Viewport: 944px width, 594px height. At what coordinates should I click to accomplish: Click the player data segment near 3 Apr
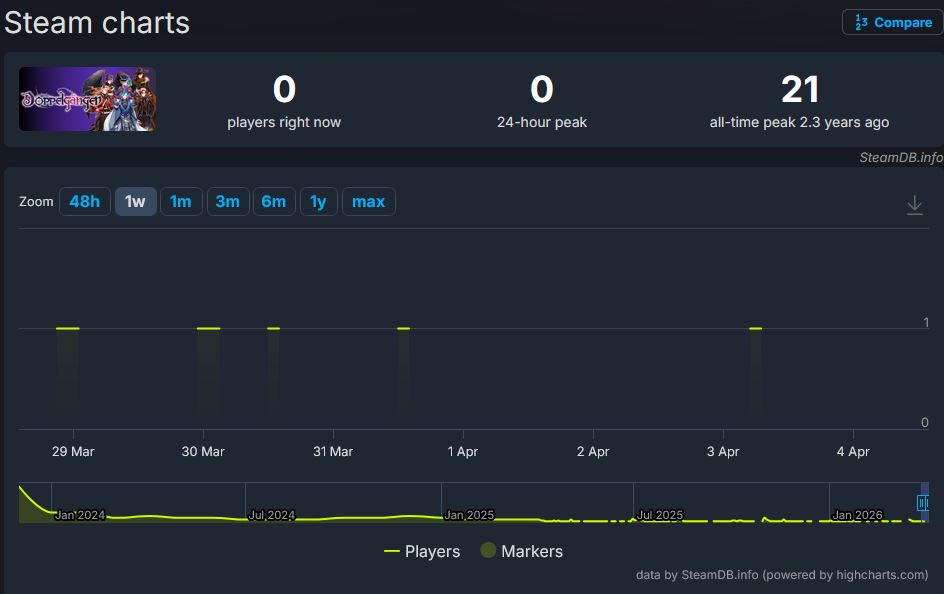pos(756,329)
